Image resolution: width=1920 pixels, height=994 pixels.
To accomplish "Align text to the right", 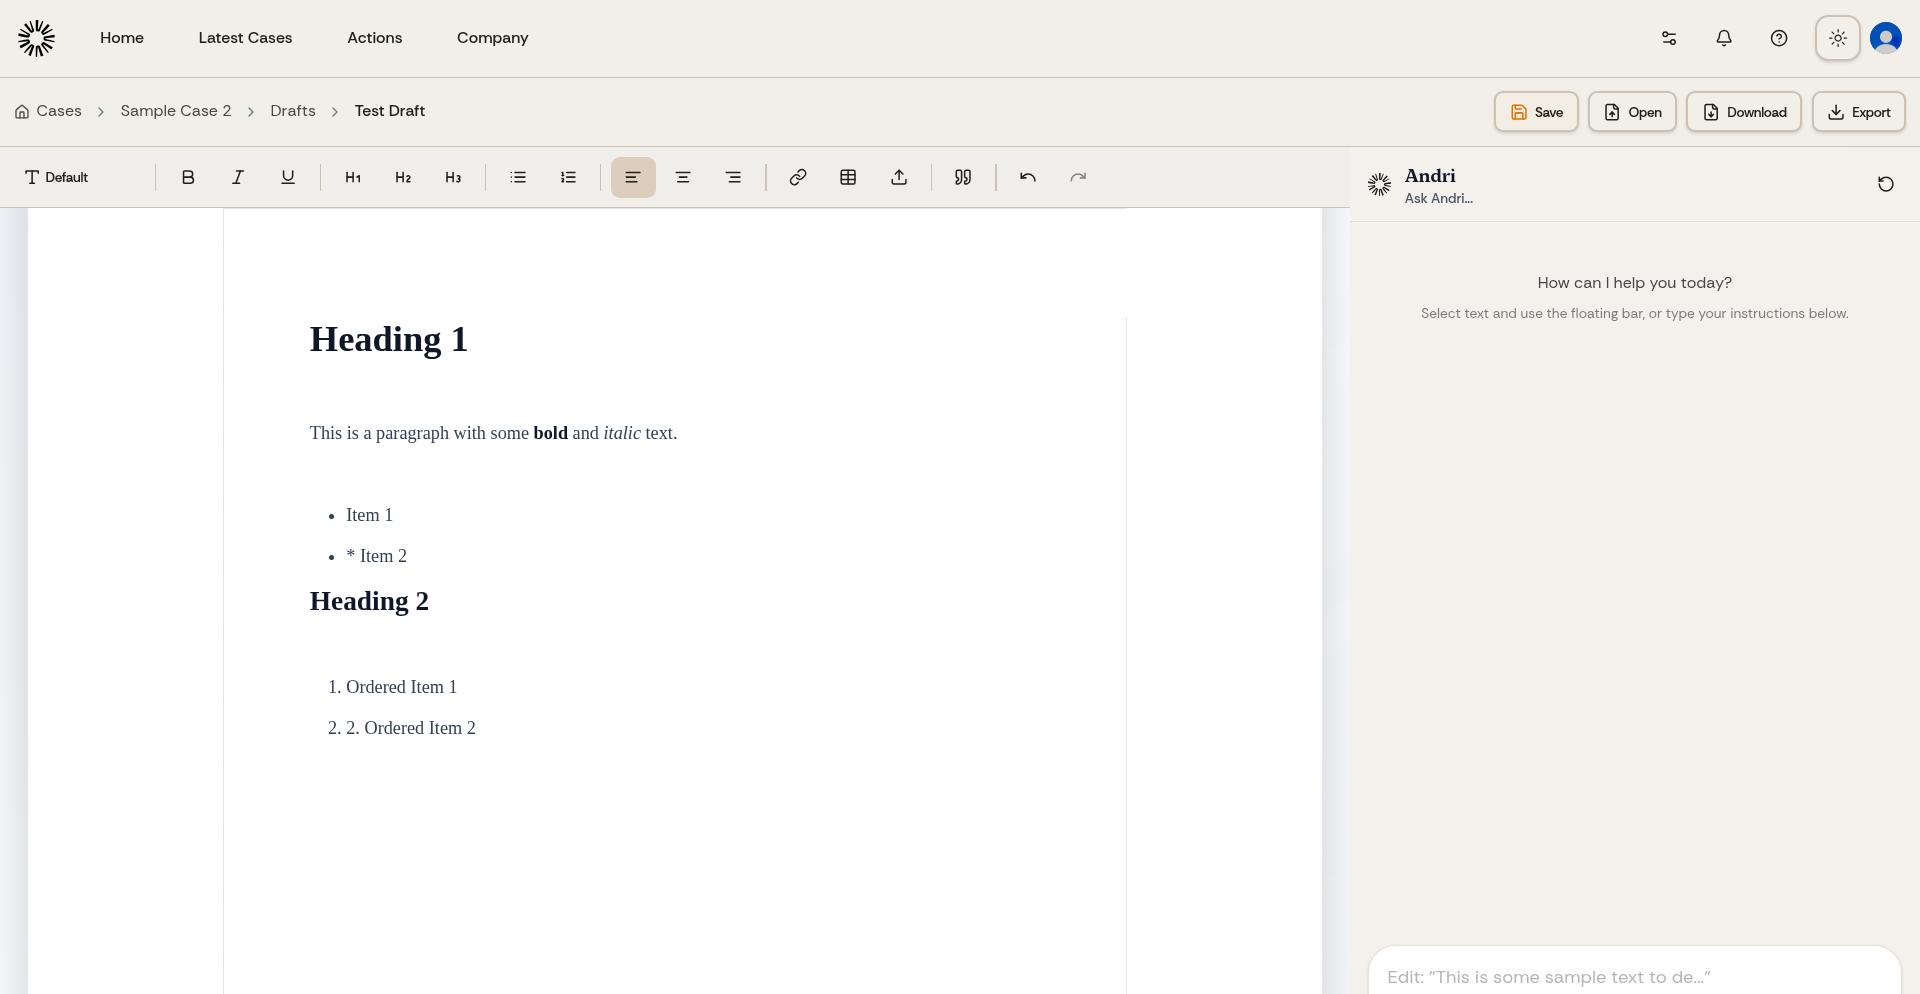I will pos(733,178).
